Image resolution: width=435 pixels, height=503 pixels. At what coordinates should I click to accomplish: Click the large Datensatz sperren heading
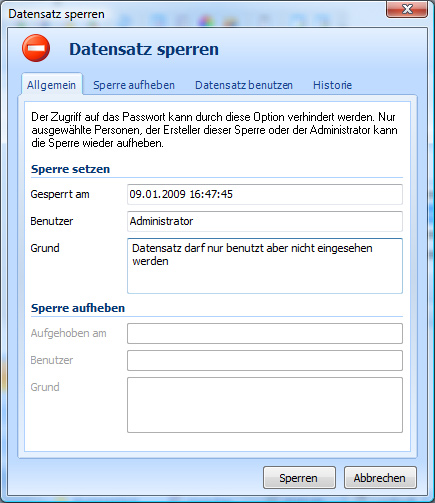[144, 49]
